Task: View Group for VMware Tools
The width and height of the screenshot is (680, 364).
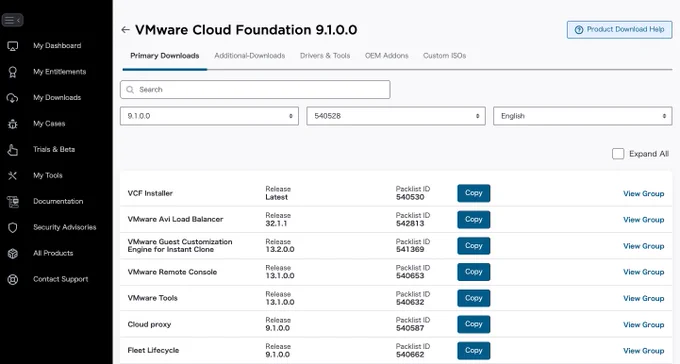Action: click(644, 298)
